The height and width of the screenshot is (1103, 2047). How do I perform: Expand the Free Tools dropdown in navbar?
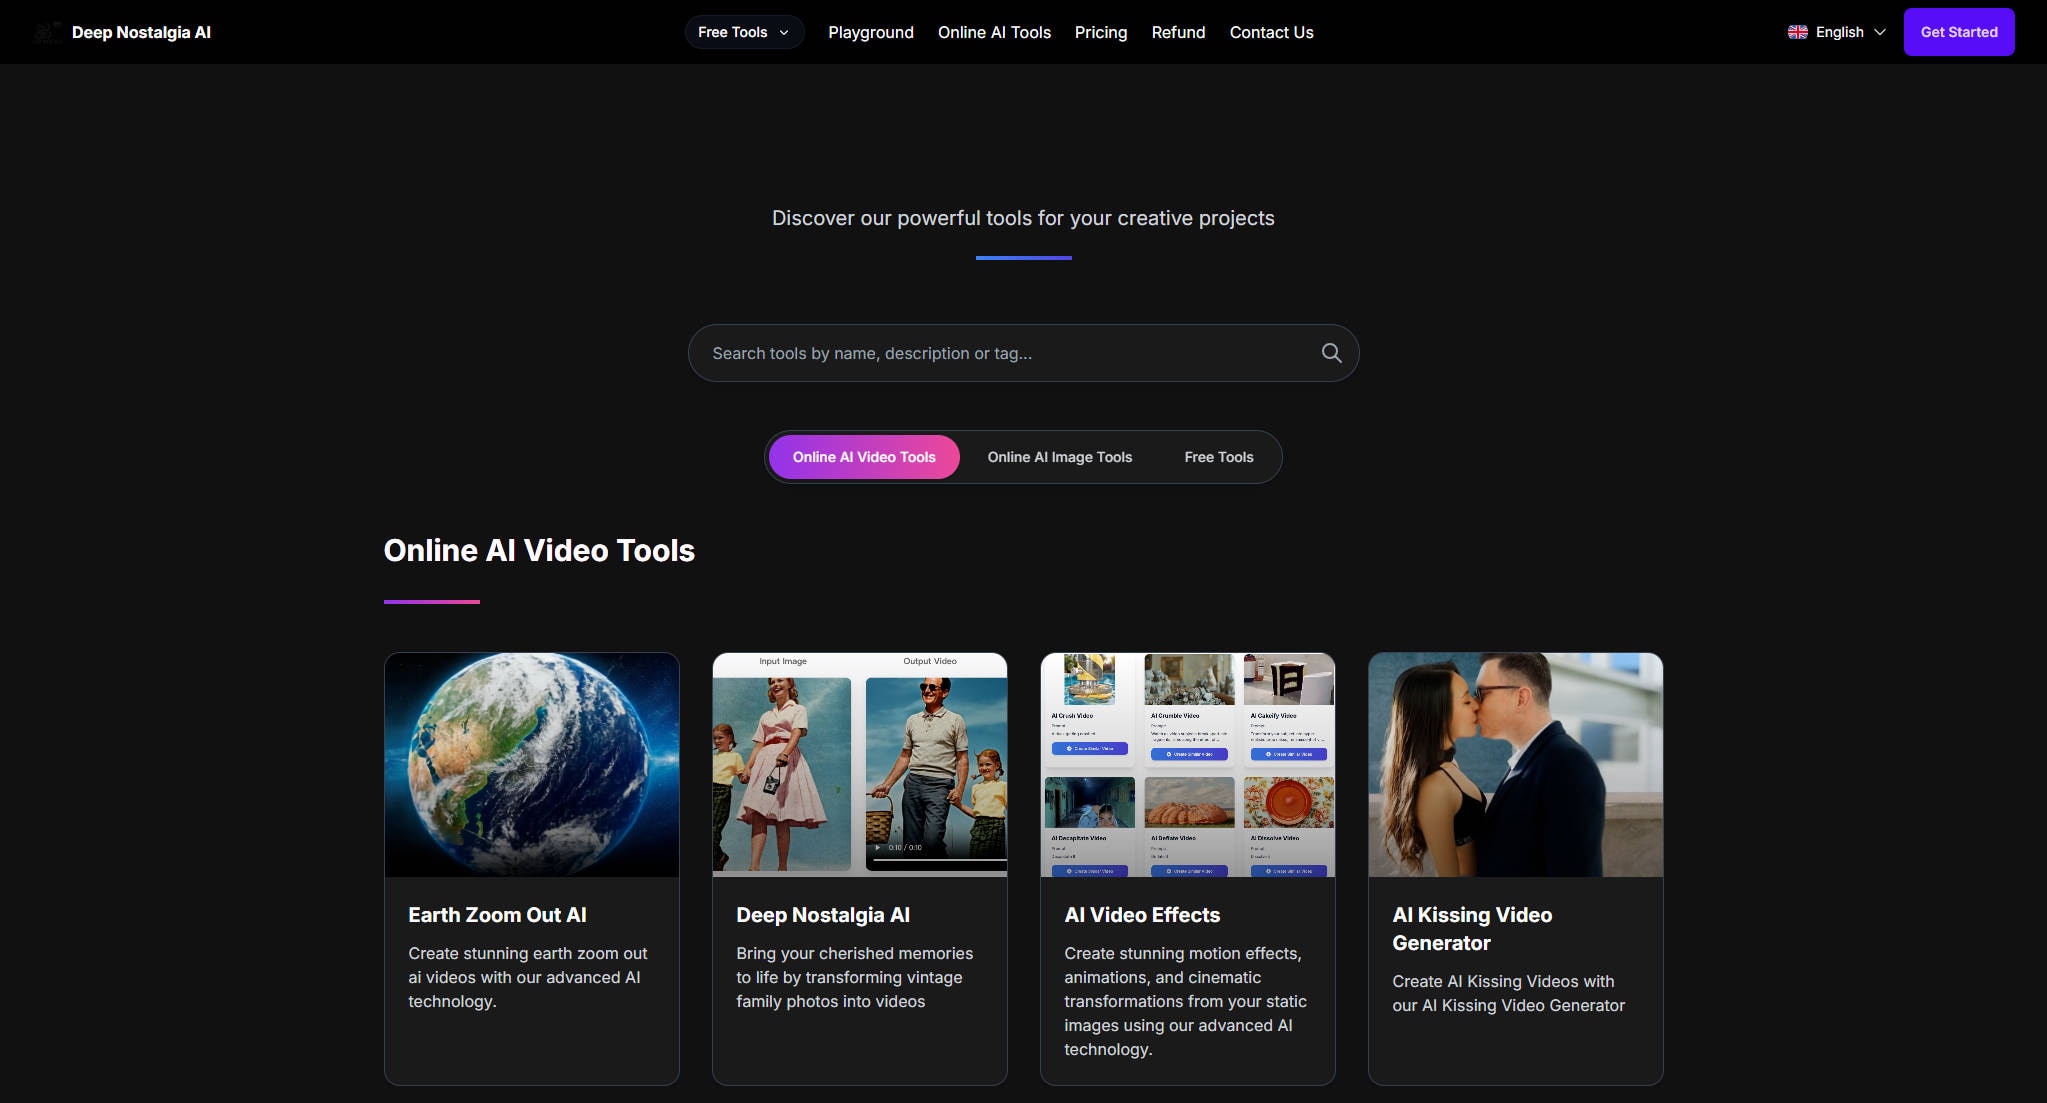click(x=744, y=32)
